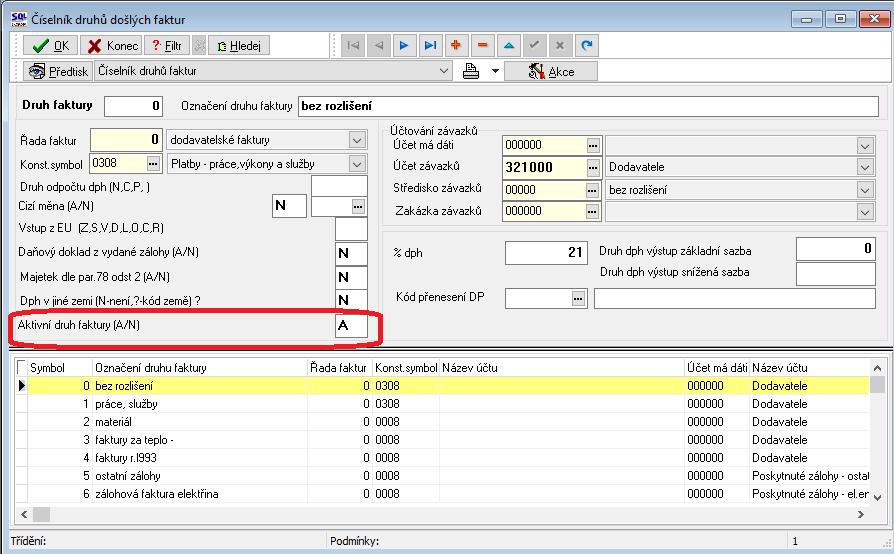The width and height of the screenshot is (894, 554).
Task: Click the Konst.symbol column header
Action: tap(406, 368)
